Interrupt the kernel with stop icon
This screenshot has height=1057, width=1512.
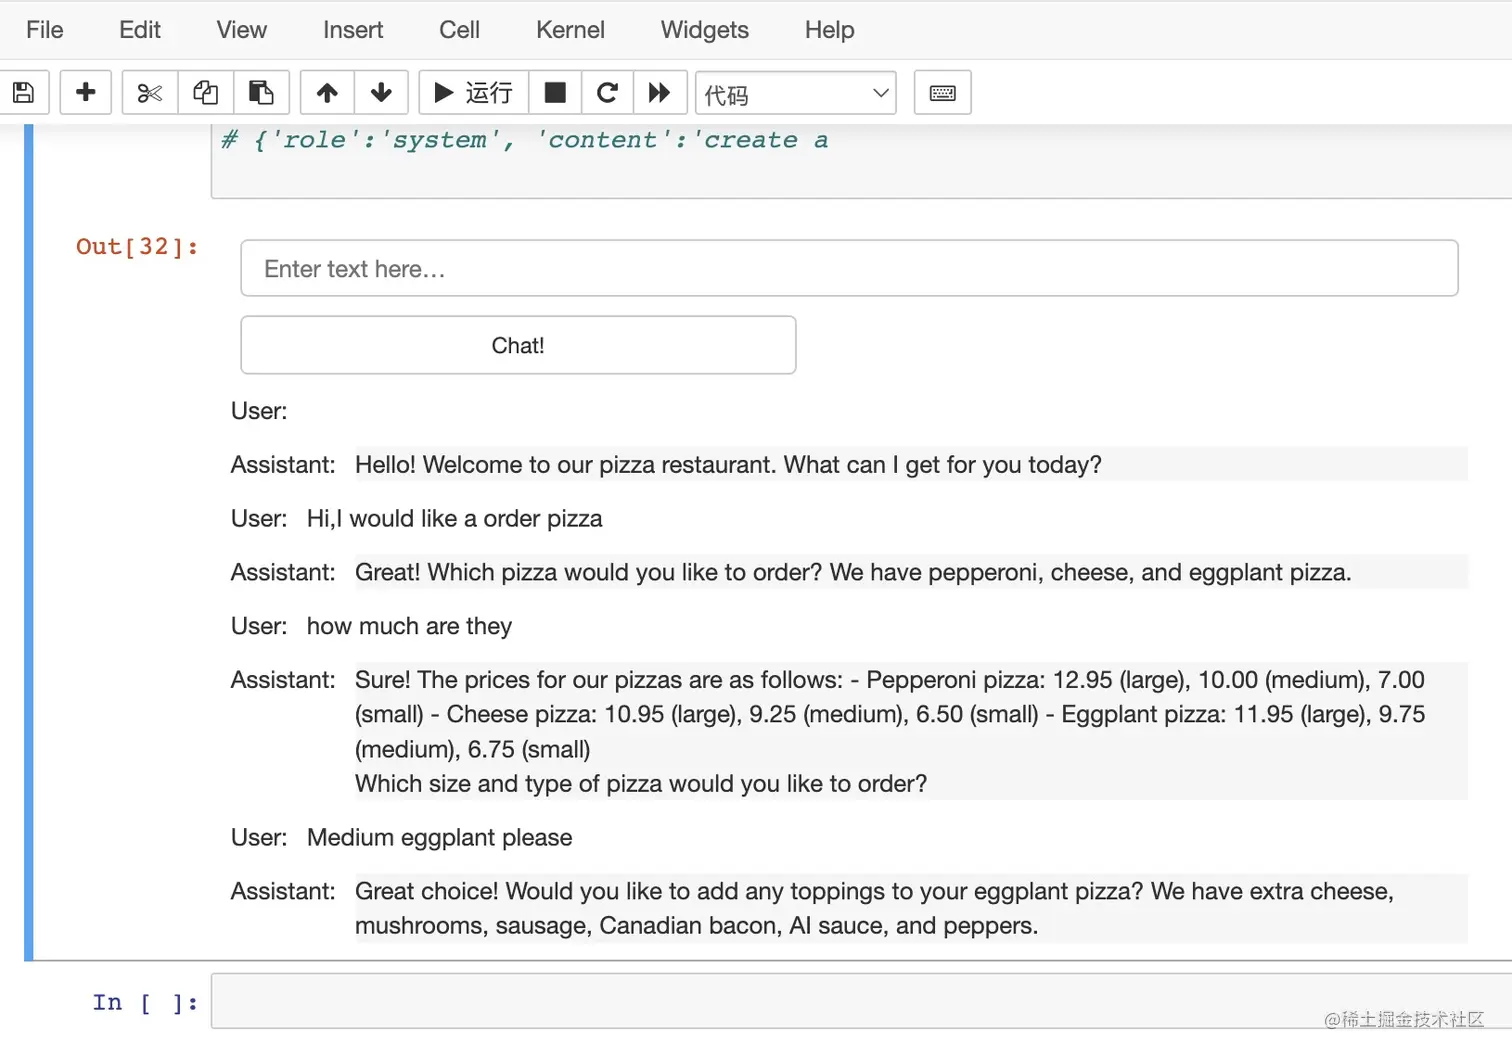tap(555, 93)
